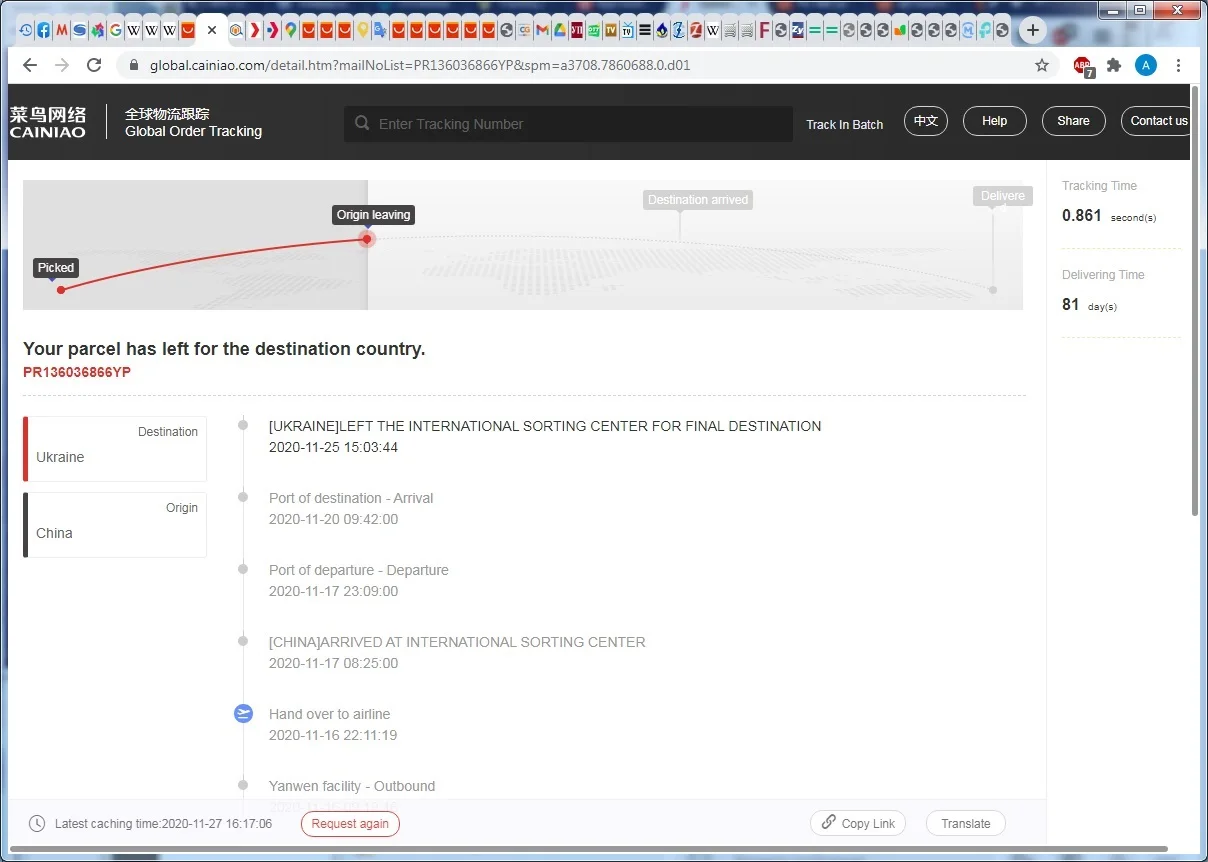Screen dimensions: 1208x862
Task: Open the Help button
Action: click(994, 121)
